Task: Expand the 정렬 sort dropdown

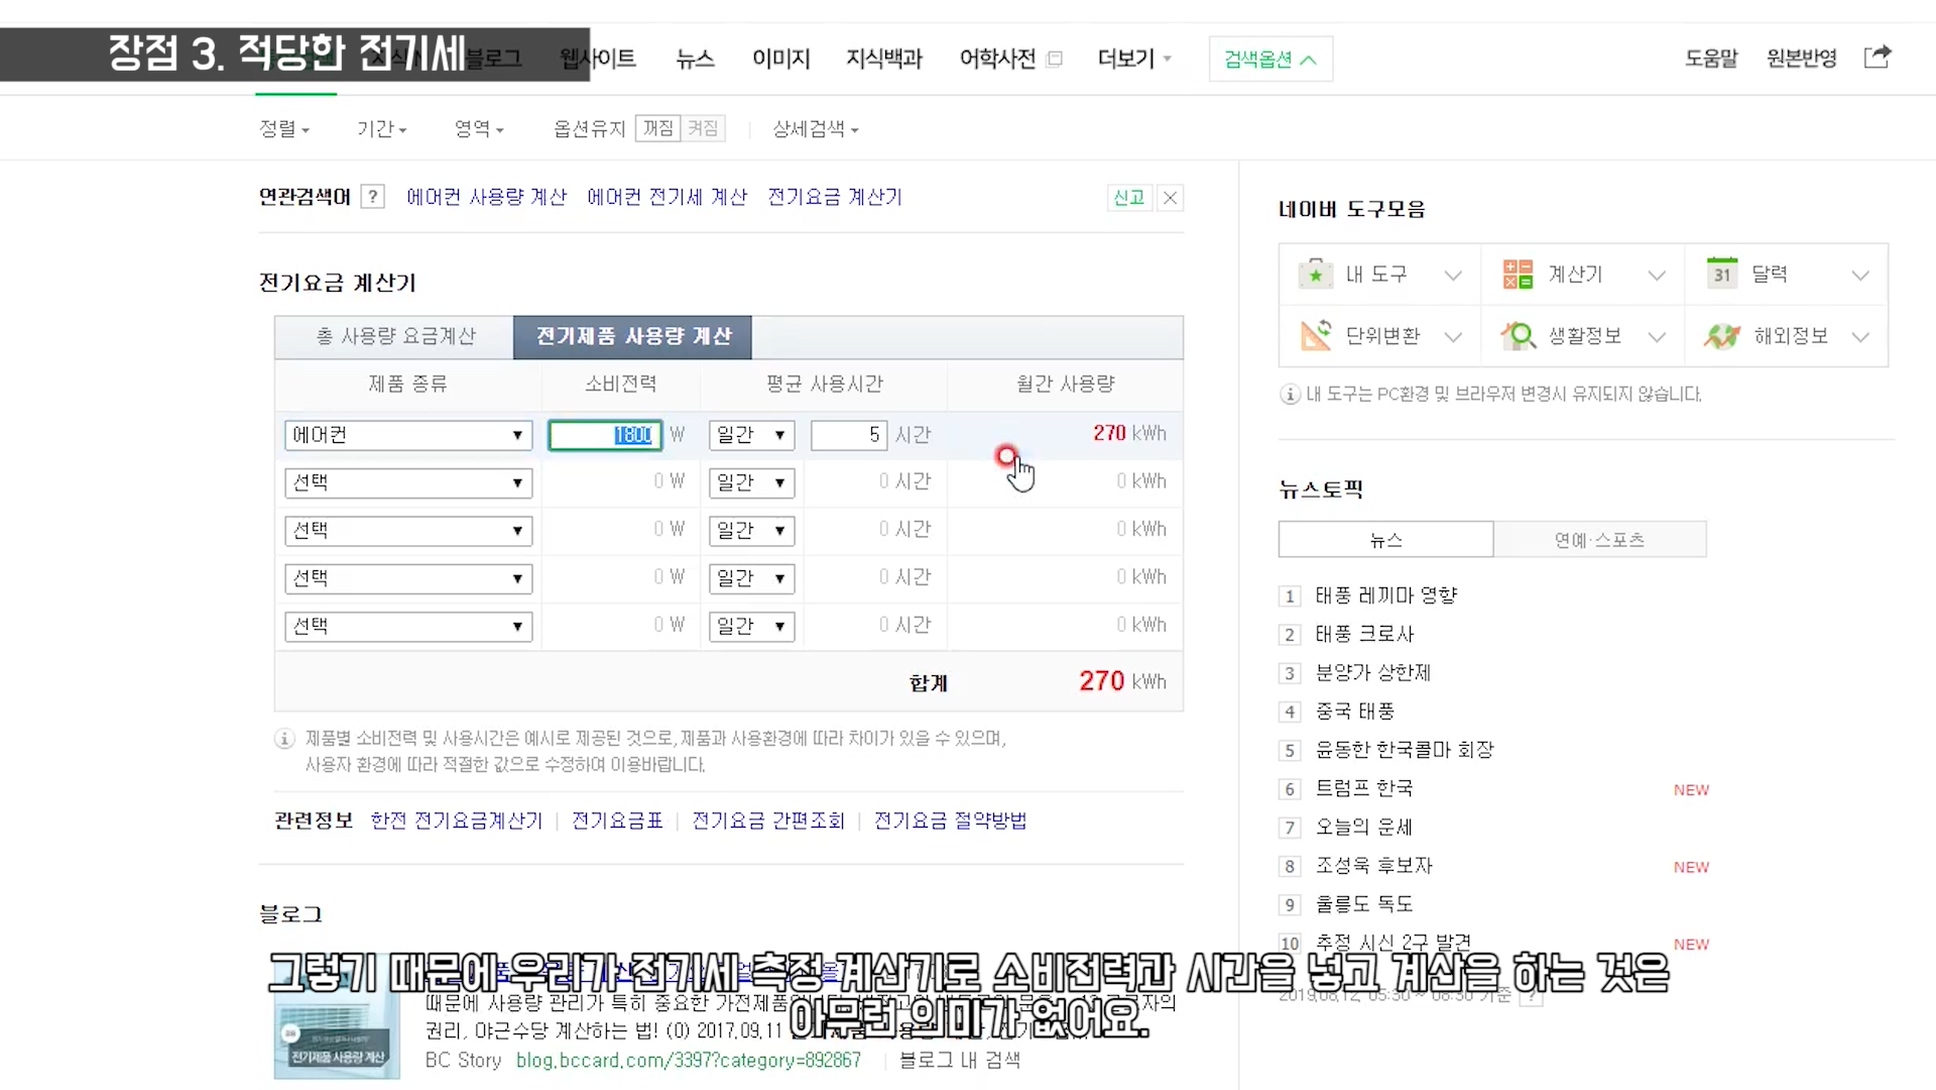Action: [x=284, y=129]
